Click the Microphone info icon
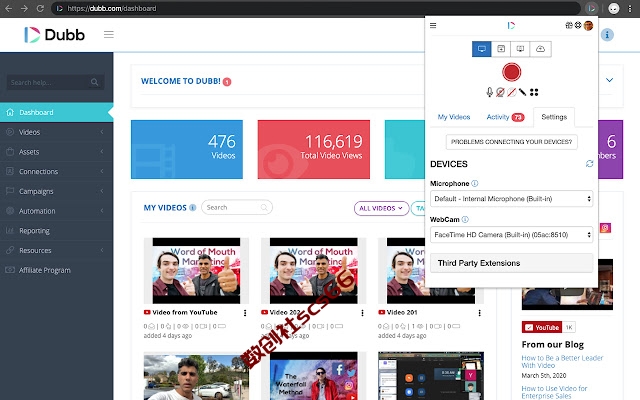Viewport: 640px width, 400px height. (x=475, y=184)
